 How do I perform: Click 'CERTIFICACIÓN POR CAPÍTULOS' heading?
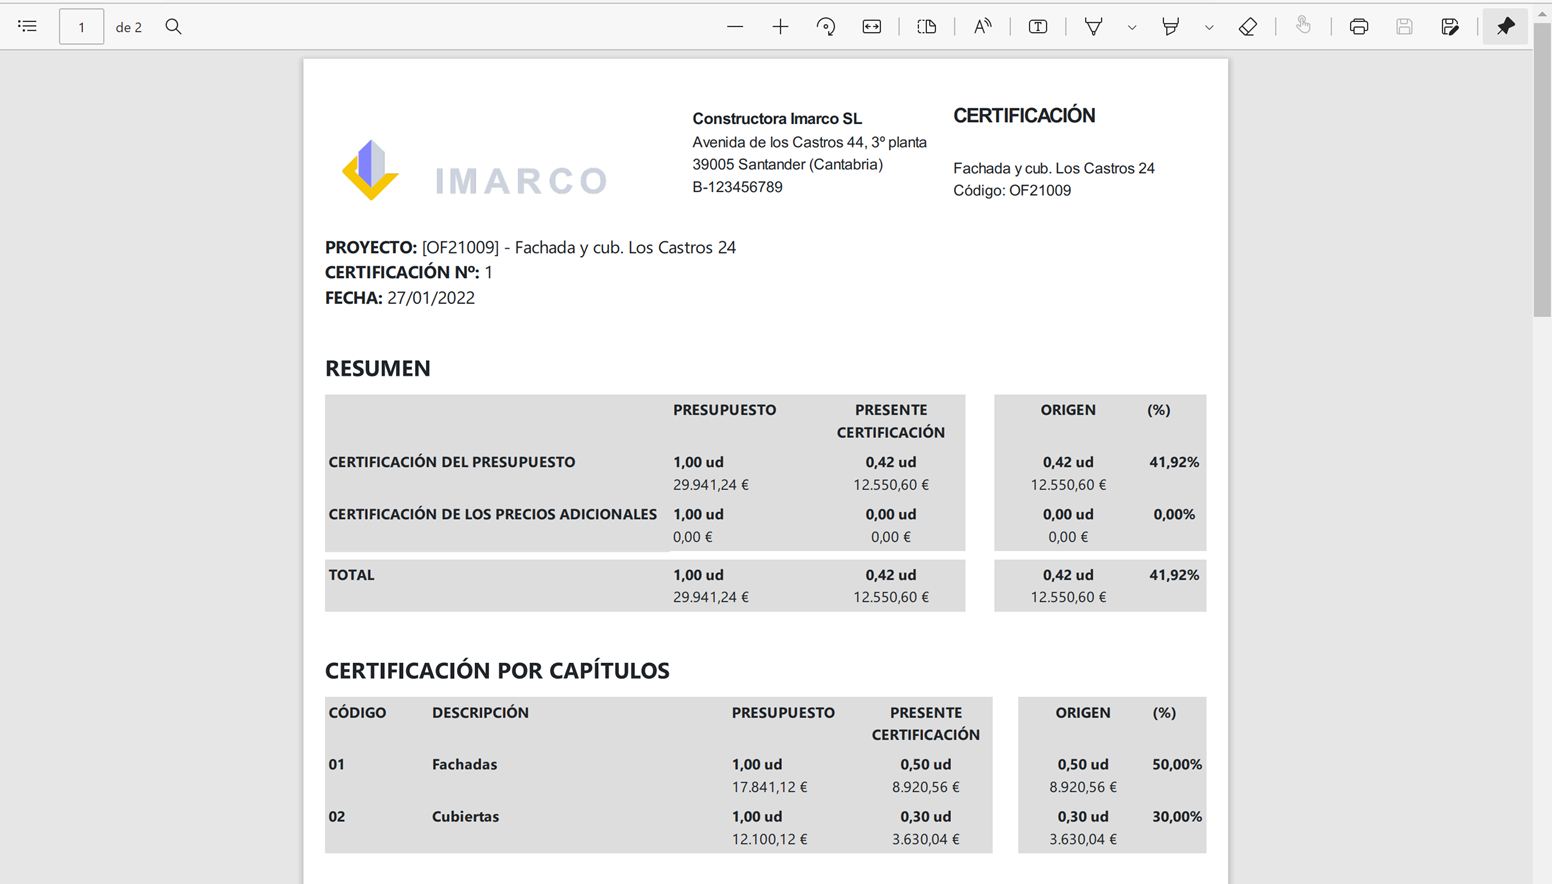[497, 670]
